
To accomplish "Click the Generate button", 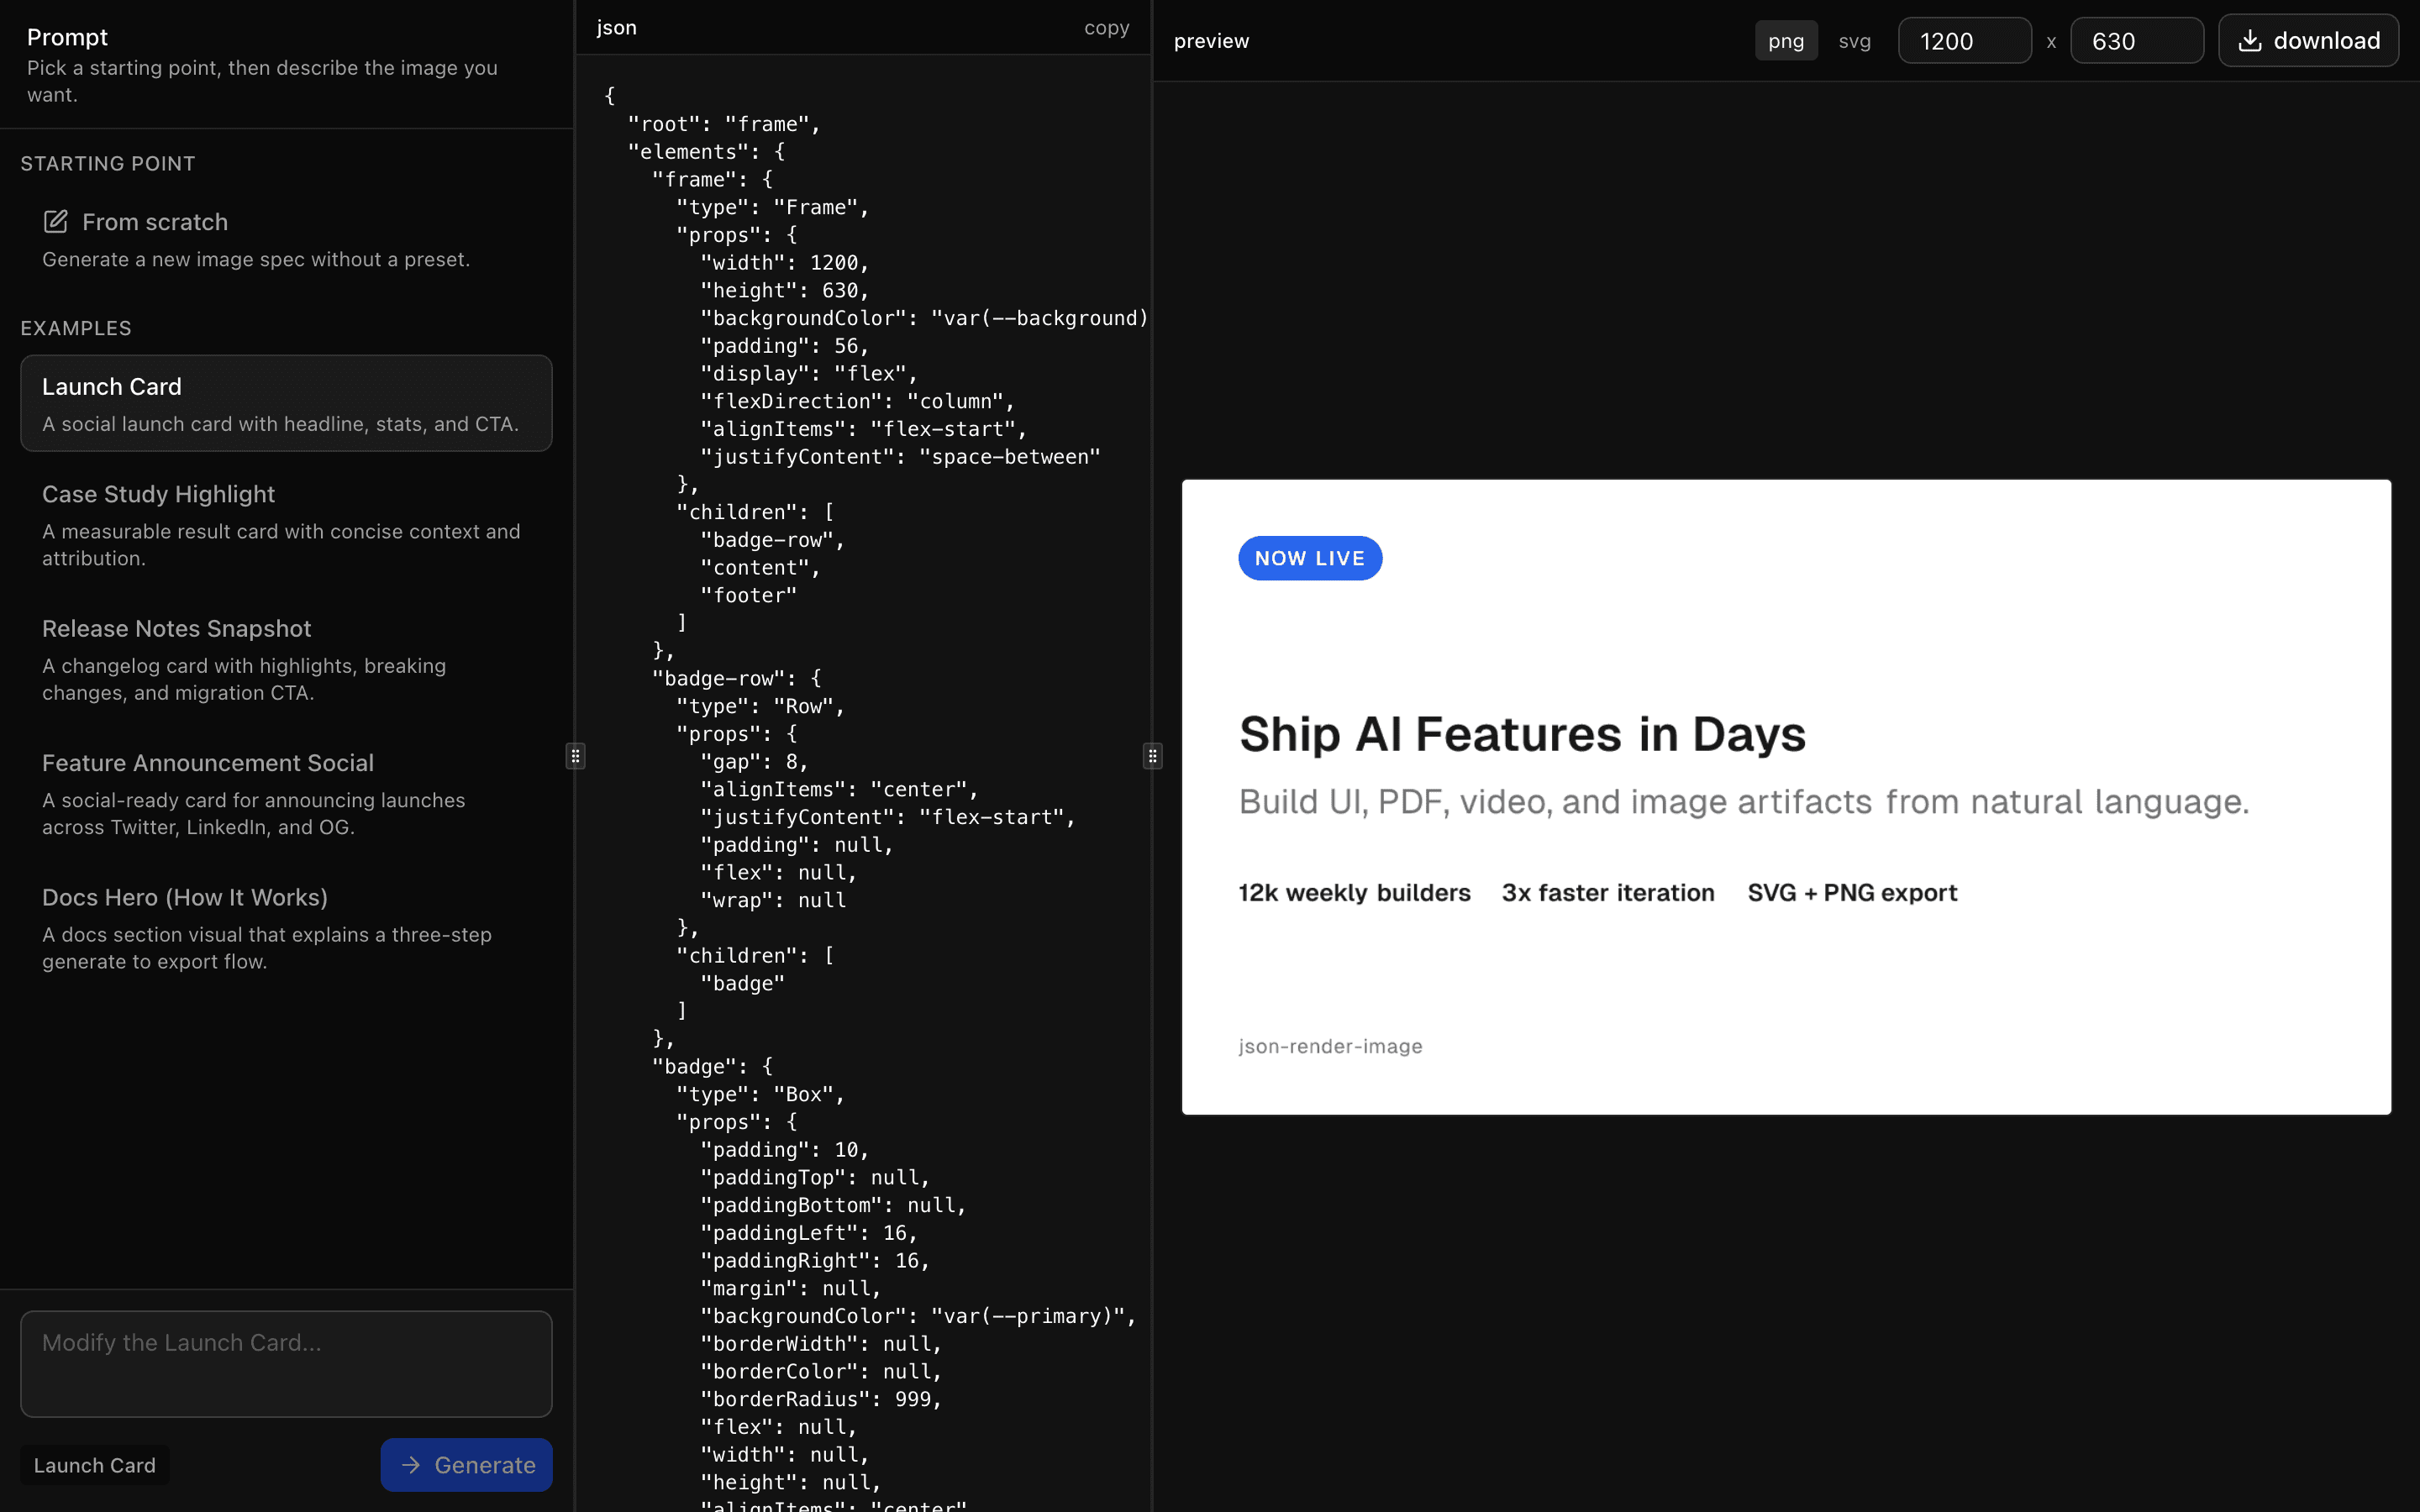I will click(x=466, y=1464).
